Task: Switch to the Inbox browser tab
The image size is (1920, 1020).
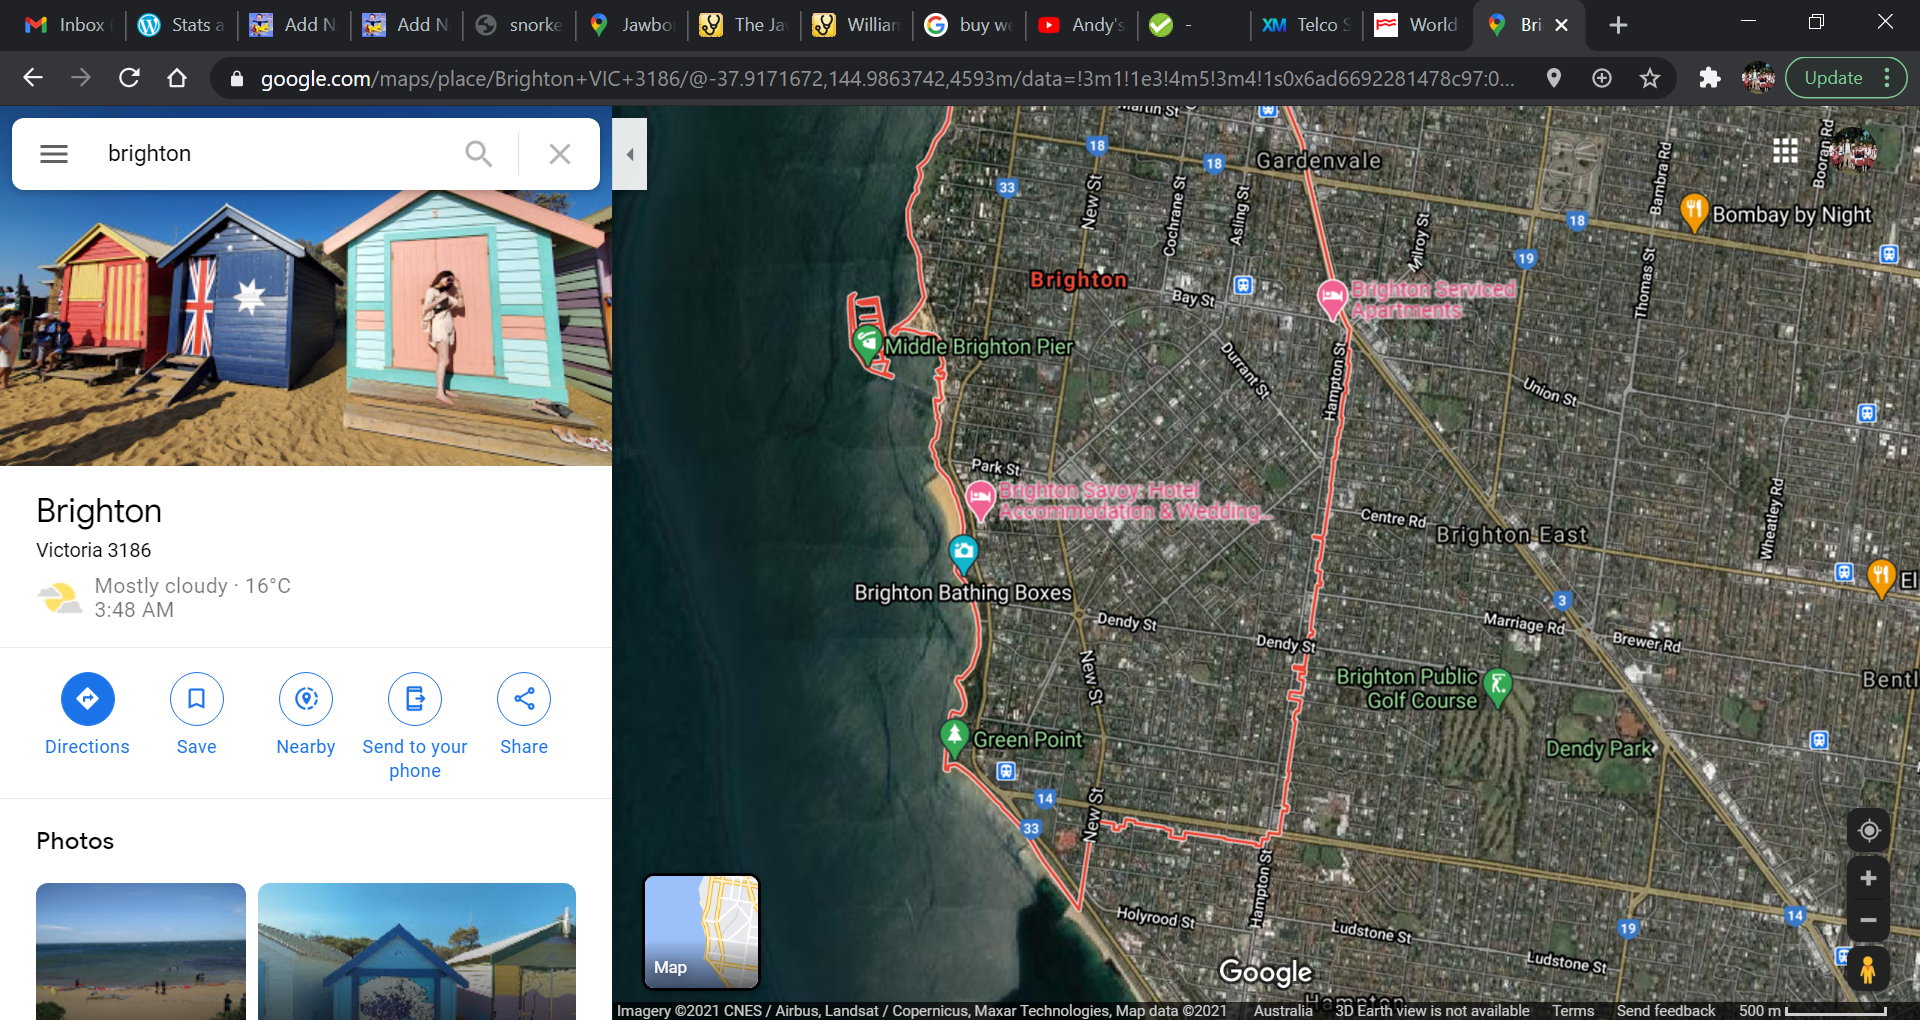Action: (x=66, y=25)
